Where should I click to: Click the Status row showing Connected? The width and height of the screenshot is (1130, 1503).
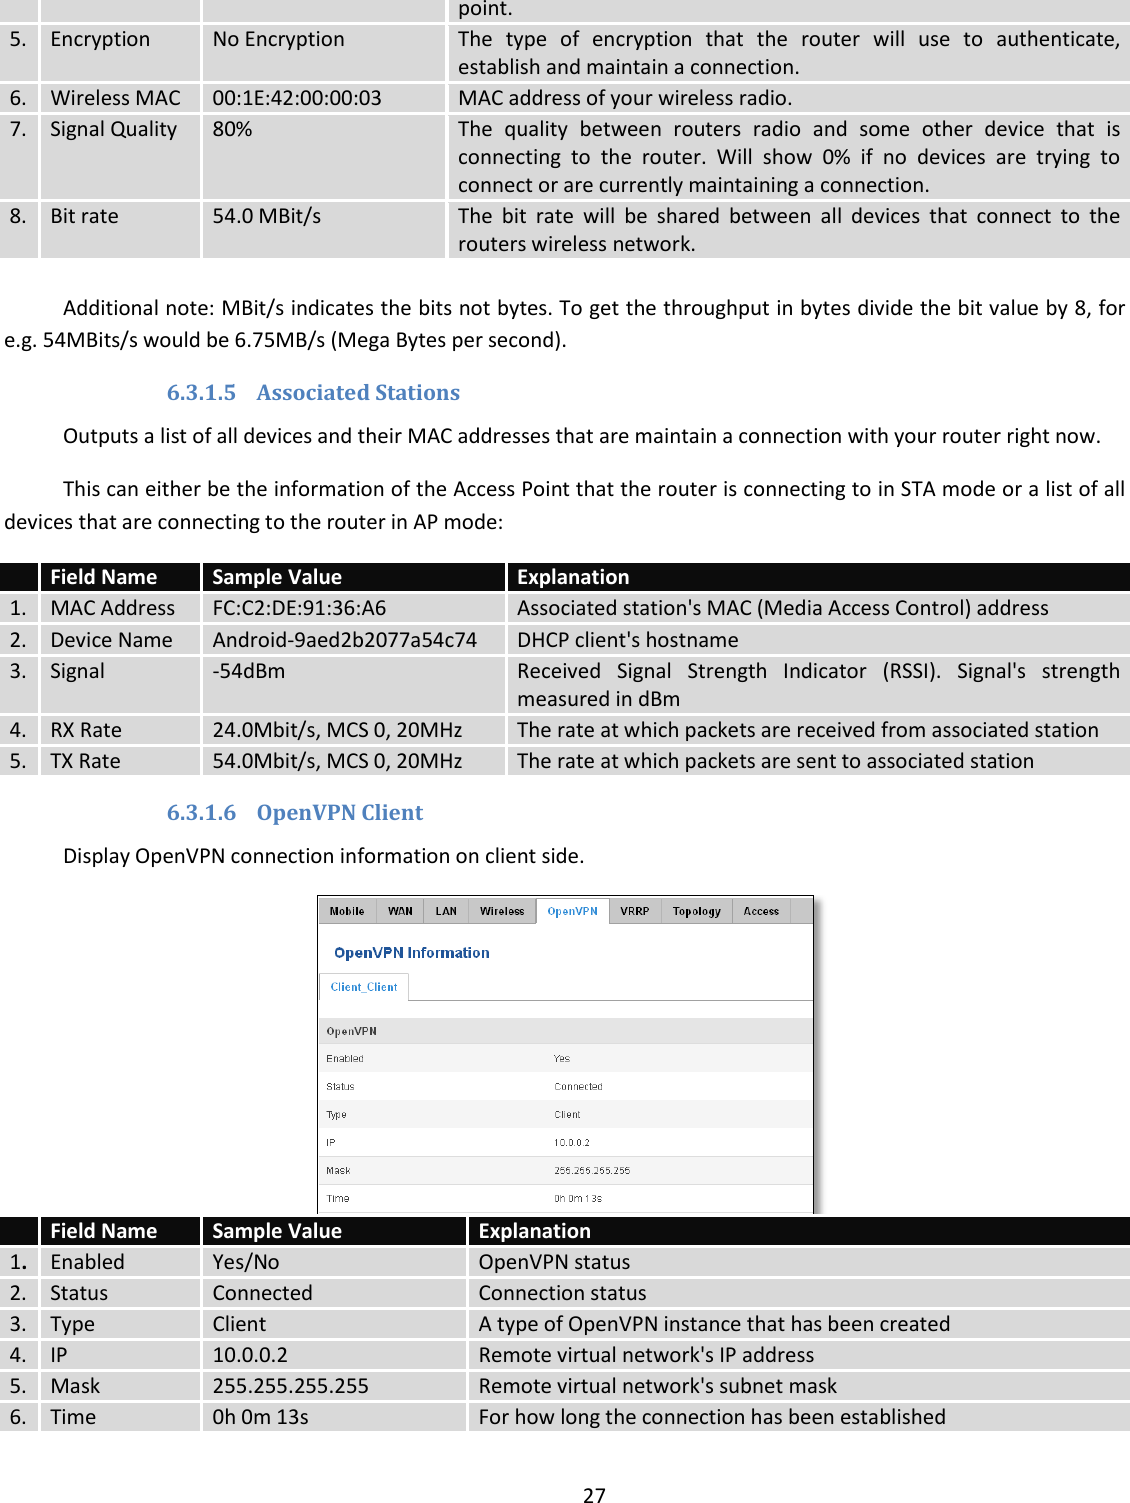pos(580,1085)
